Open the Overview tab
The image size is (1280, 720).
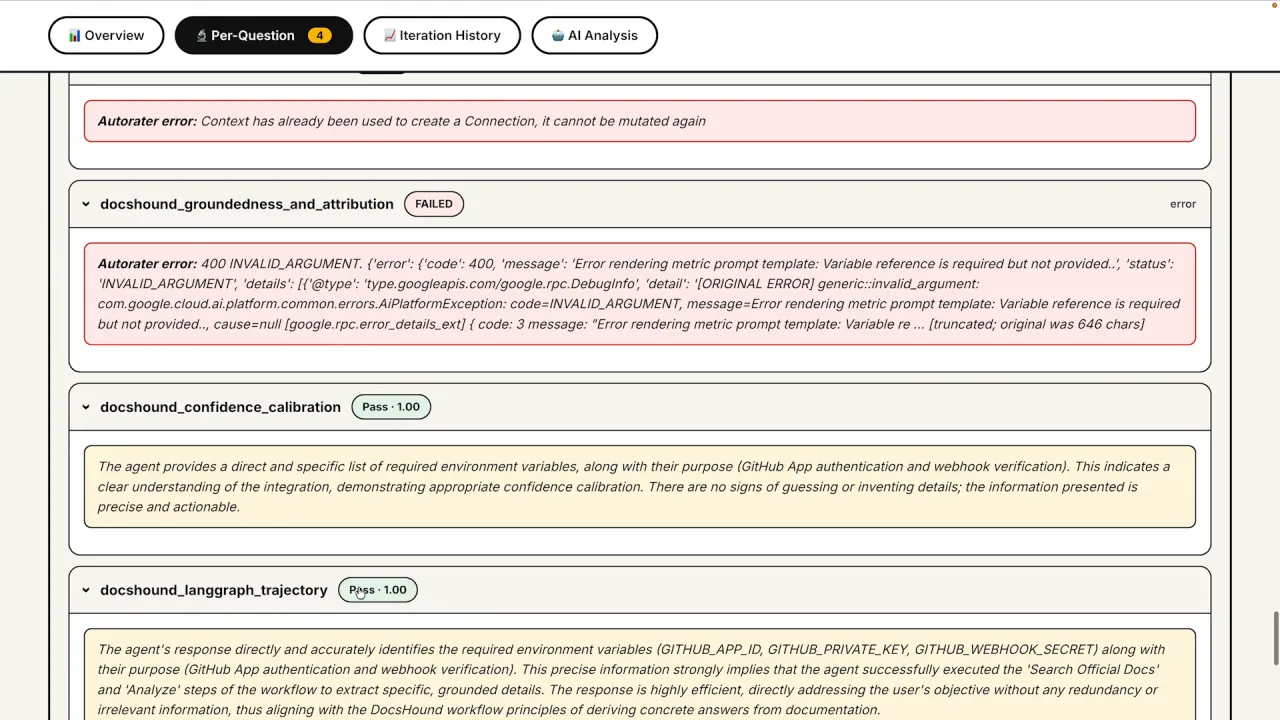106,35
